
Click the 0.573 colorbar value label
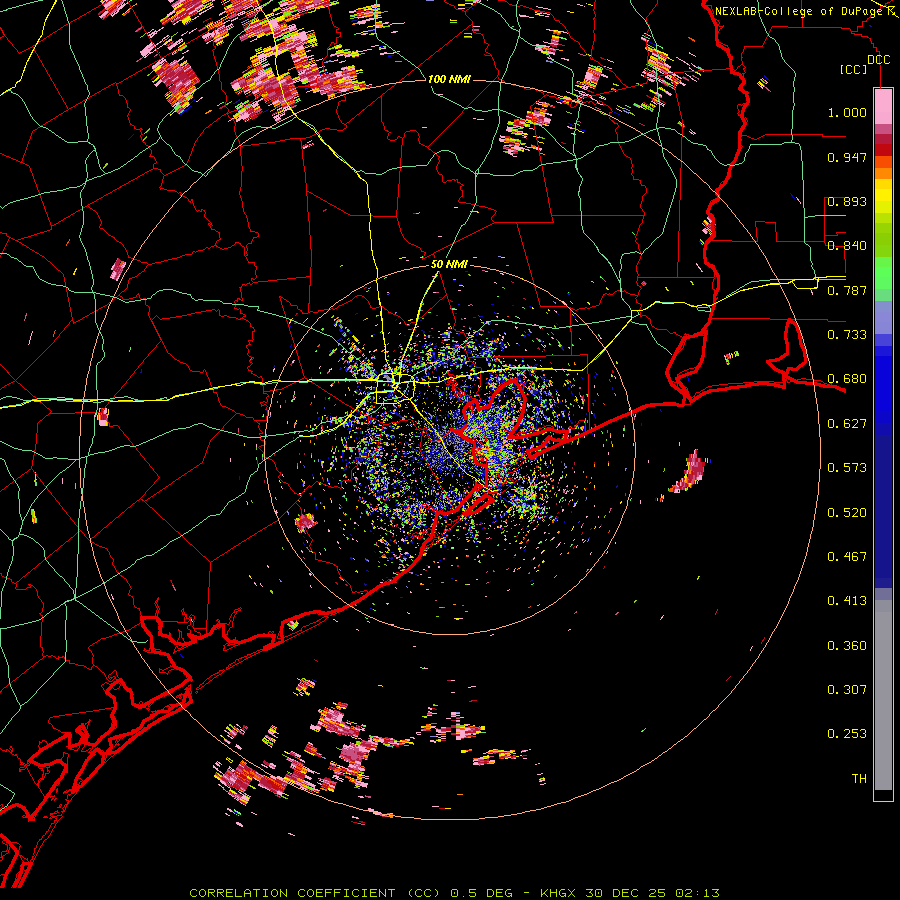point(847,468)
